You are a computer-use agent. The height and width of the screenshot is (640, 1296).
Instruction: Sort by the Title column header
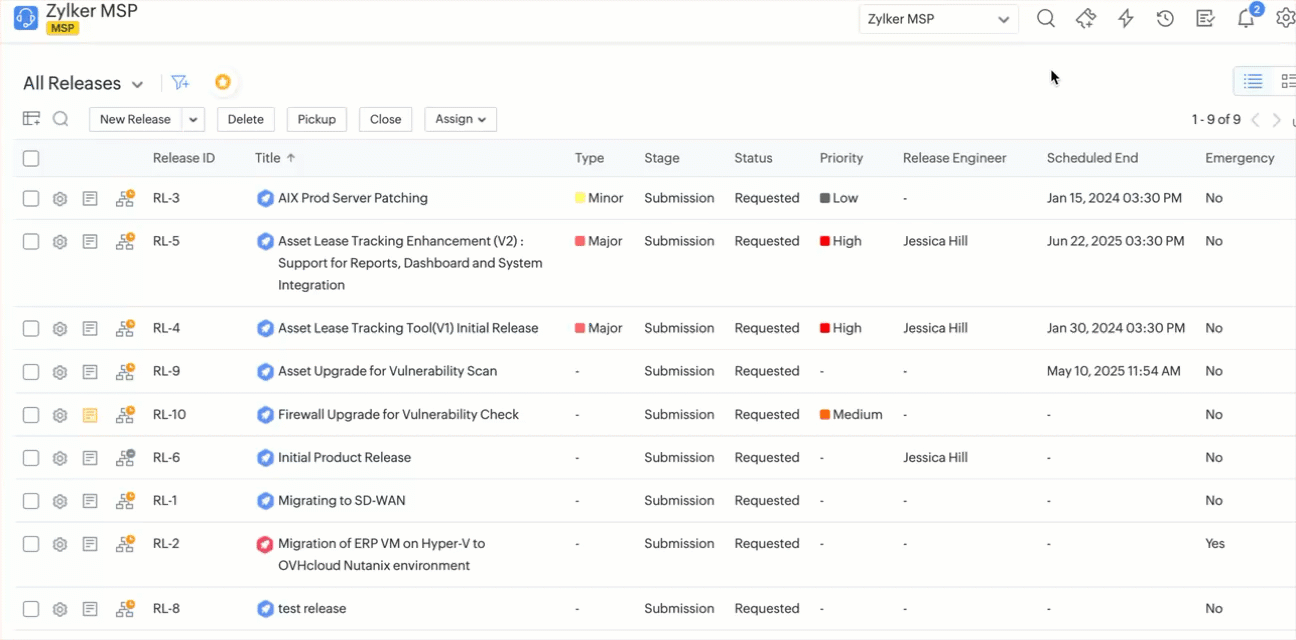point(268,158)
